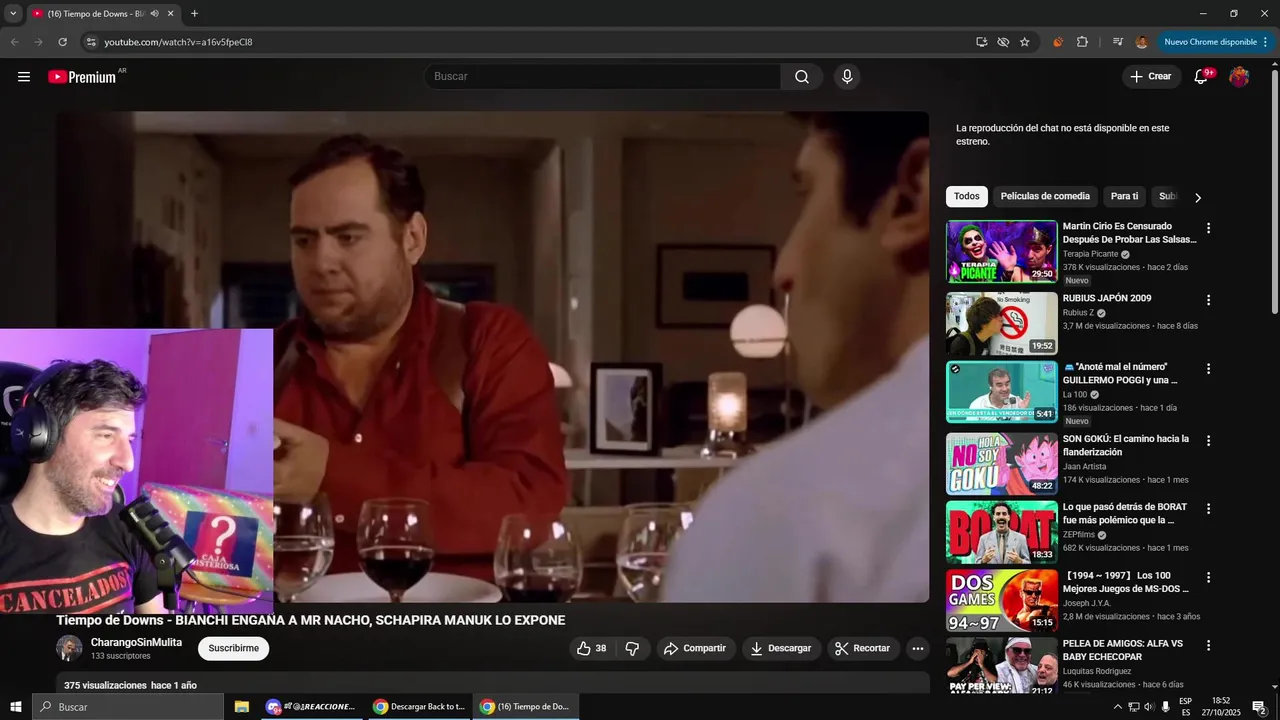Reload the page in Chrome

click(x=62, y=42)
